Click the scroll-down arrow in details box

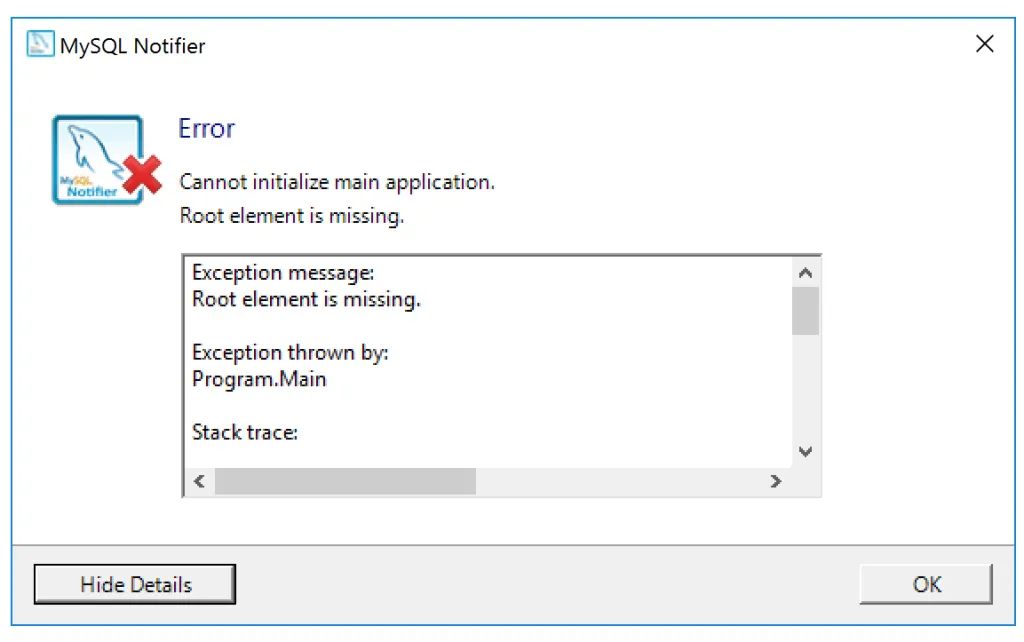coord(805,452)
